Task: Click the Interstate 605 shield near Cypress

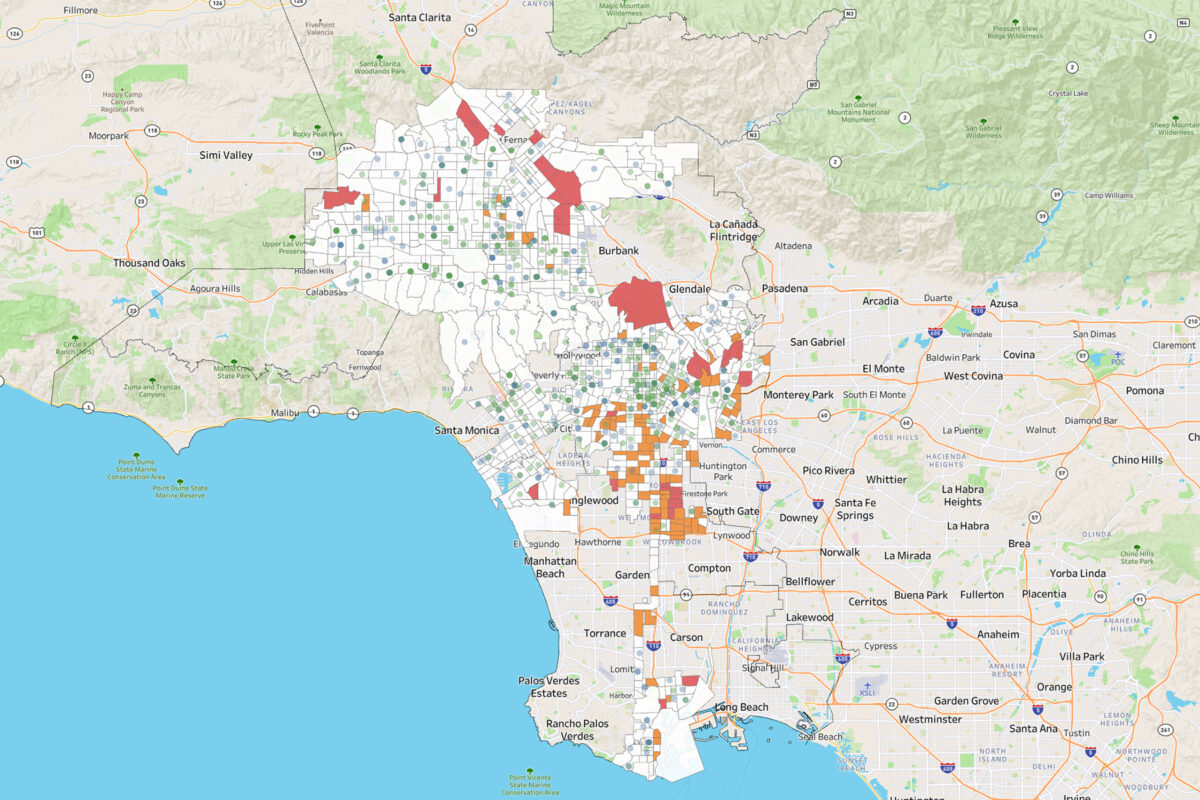Action: (843, 657)
